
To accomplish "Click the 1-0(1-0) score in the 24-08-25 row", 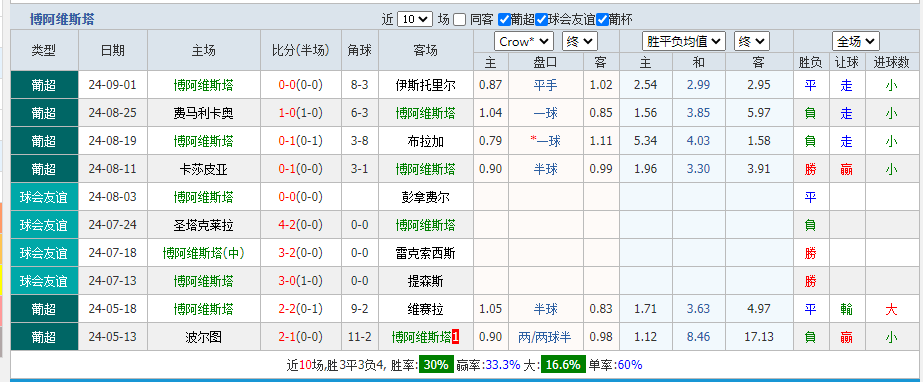I will point(300,113).
